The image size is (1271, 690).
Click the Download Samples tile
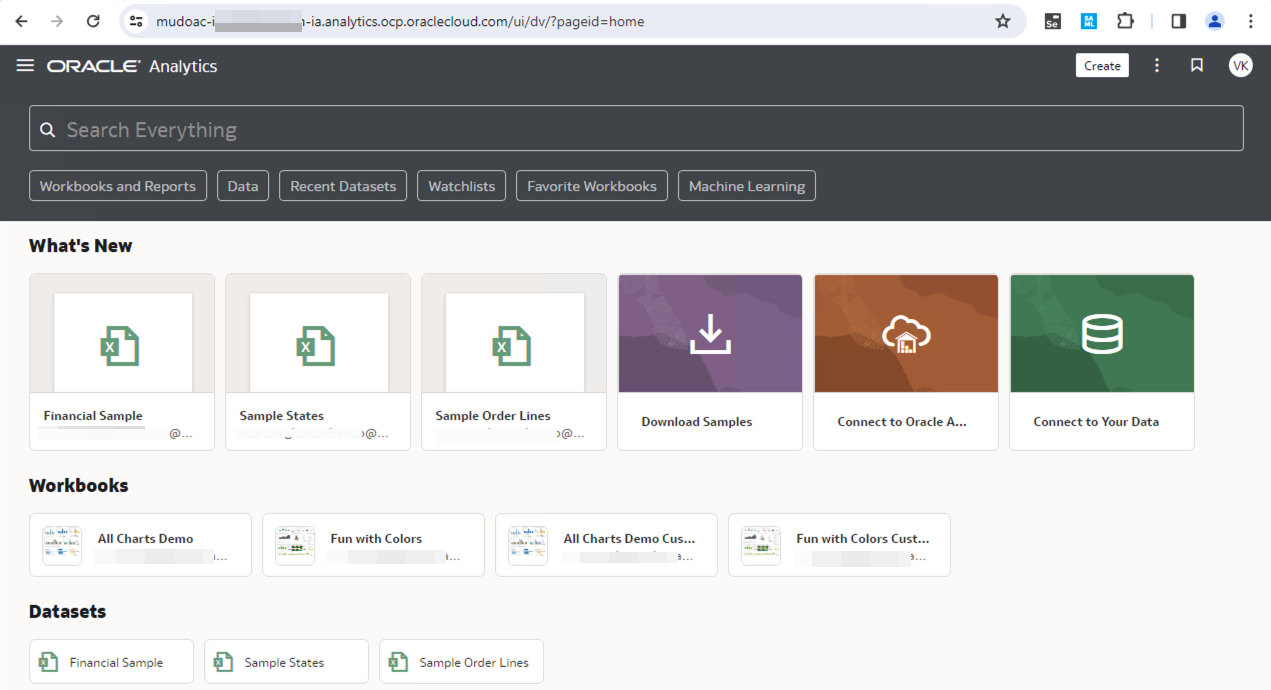point(710,362)
